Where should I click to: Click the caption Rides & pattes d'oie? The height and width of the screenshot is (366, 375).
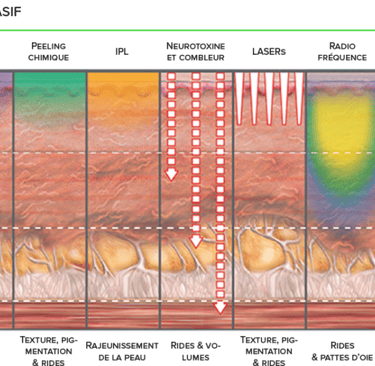[342, 351]
